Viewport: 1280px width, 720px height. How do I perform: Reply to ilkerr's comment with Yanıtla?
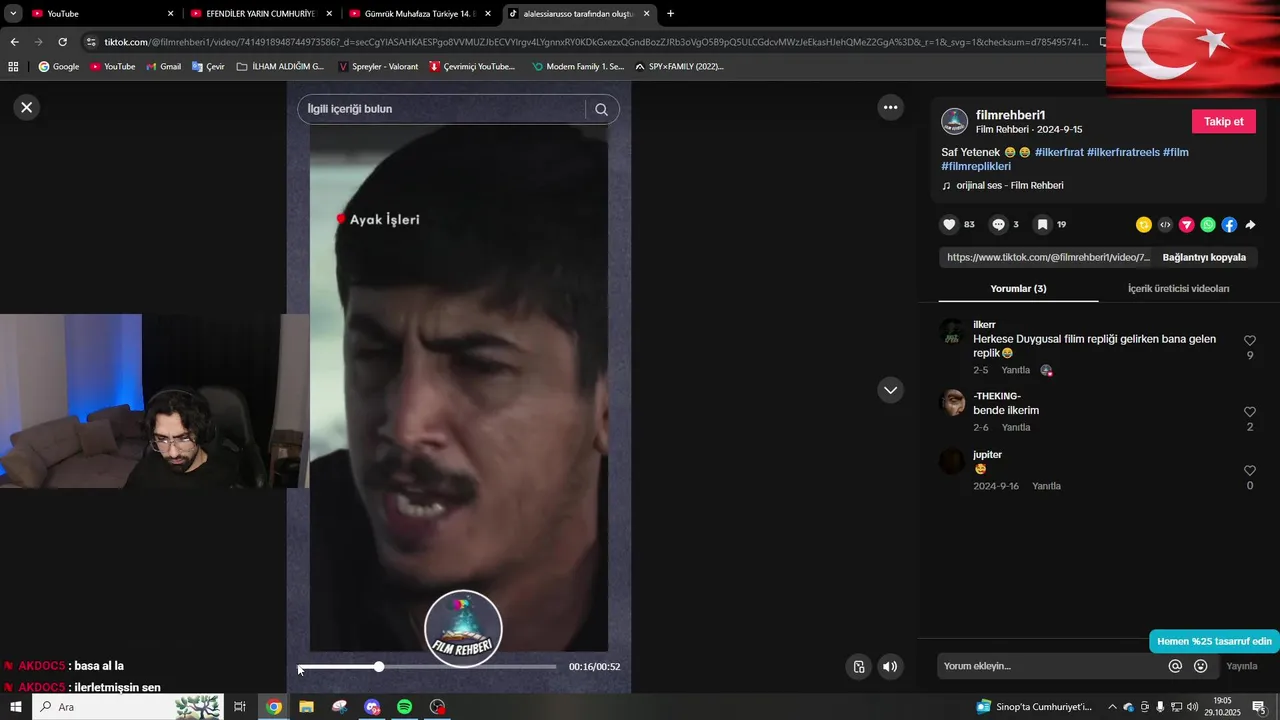pyautogui.click(x=1016, y=370)
